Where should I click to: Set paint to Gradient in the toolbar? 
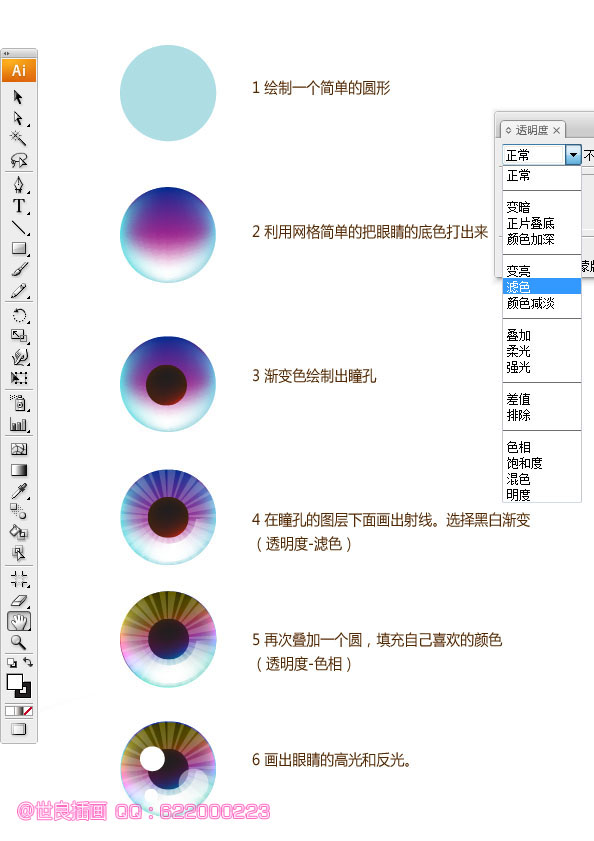[19, 711]
